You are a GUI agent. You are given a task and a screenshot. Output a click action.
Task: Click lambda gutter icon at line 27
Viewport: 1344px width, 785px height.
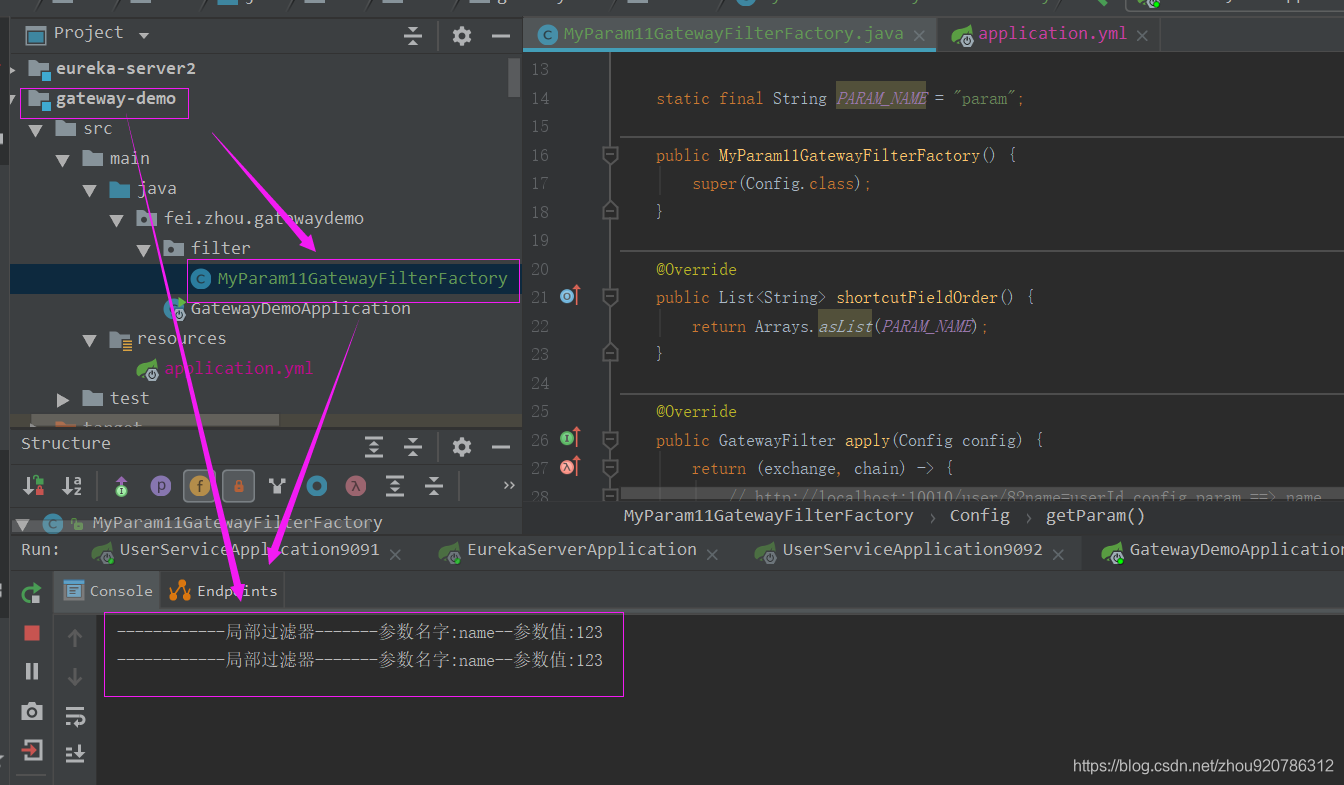570,466
